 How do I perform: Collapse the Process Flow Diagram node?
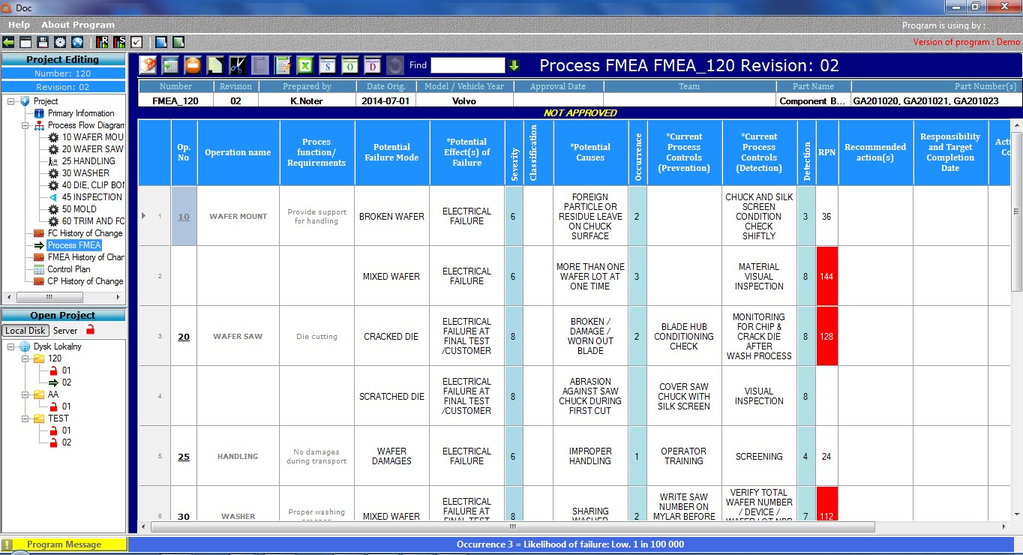[x=25, y=125]
